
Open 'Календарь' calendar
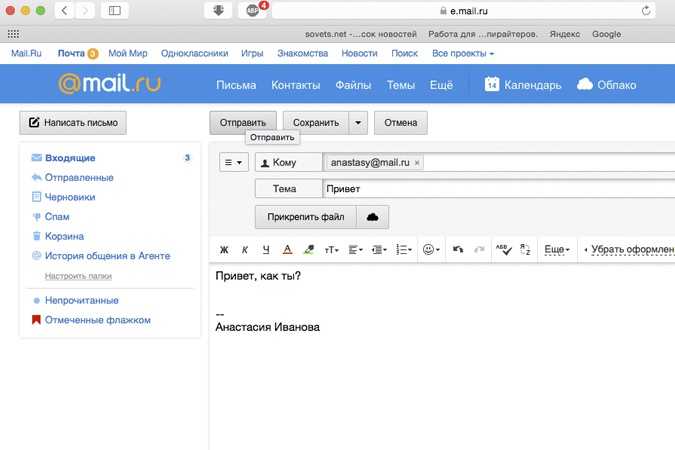point(523,85)
